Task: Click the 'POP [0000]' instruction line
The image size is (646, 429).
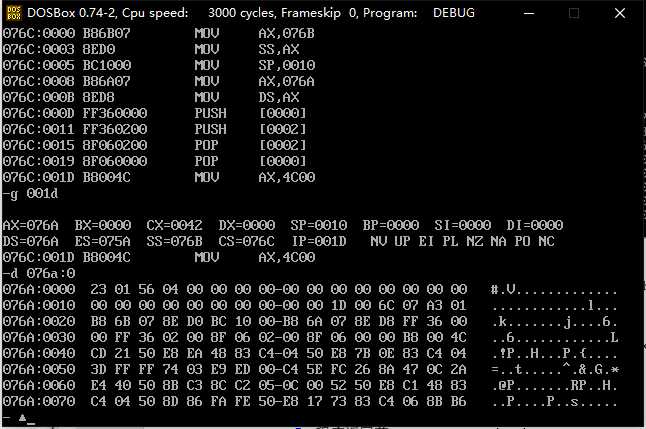Action: 154,161
